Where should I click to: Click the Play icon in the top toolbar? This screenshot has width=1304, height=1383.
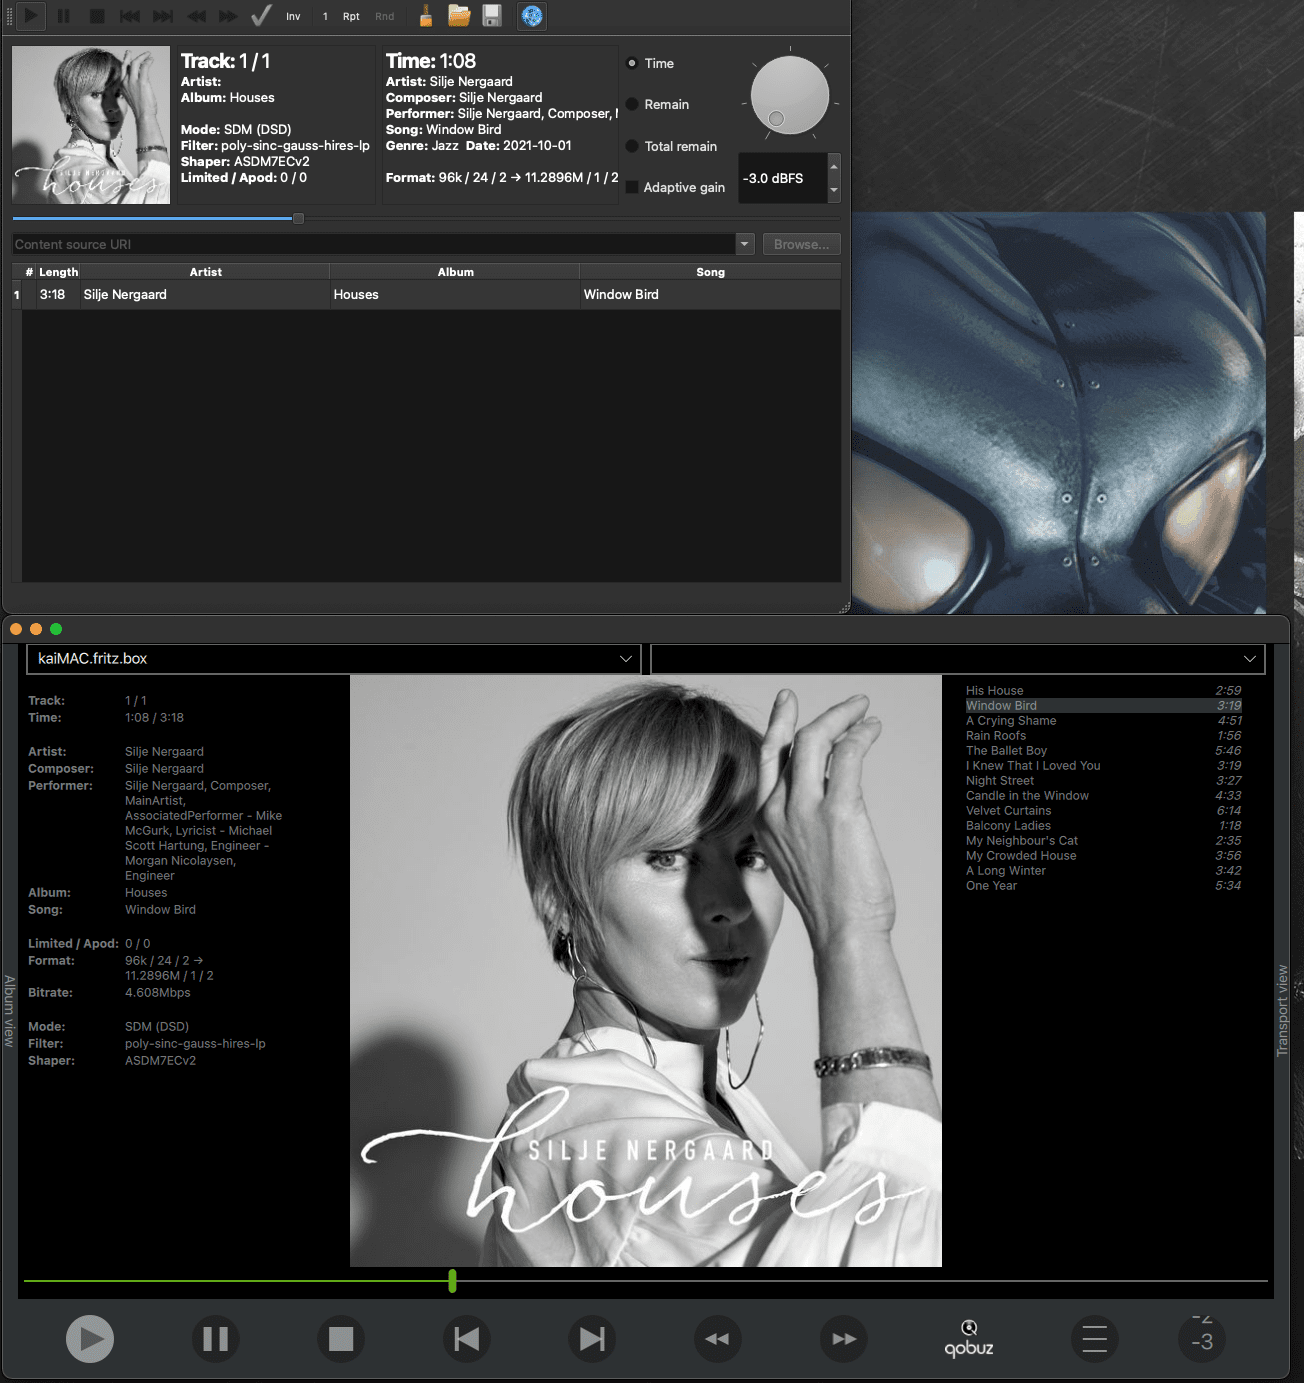(31, 16)
